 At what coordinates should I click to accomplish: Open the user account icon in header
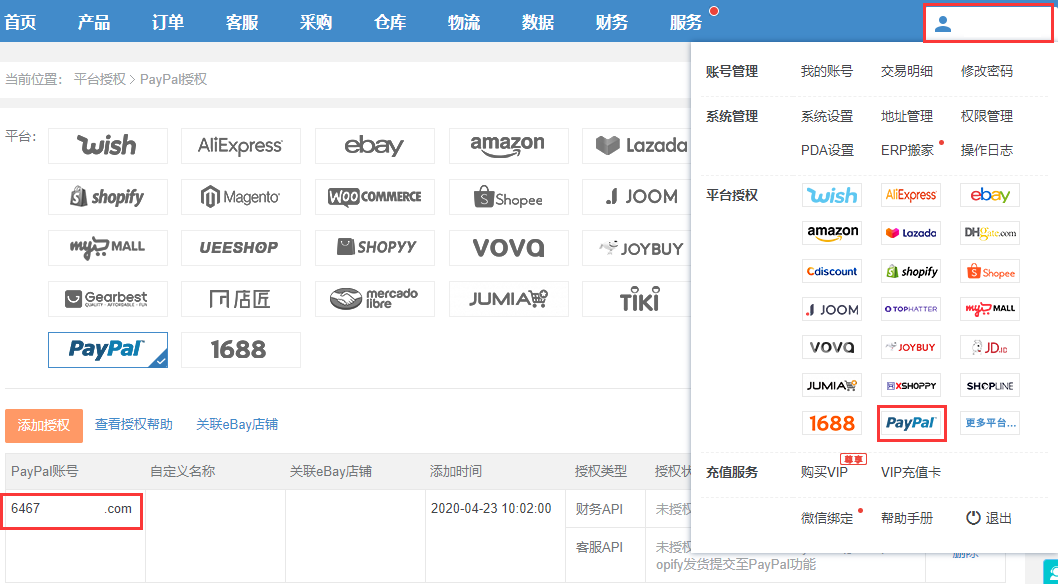943,25
